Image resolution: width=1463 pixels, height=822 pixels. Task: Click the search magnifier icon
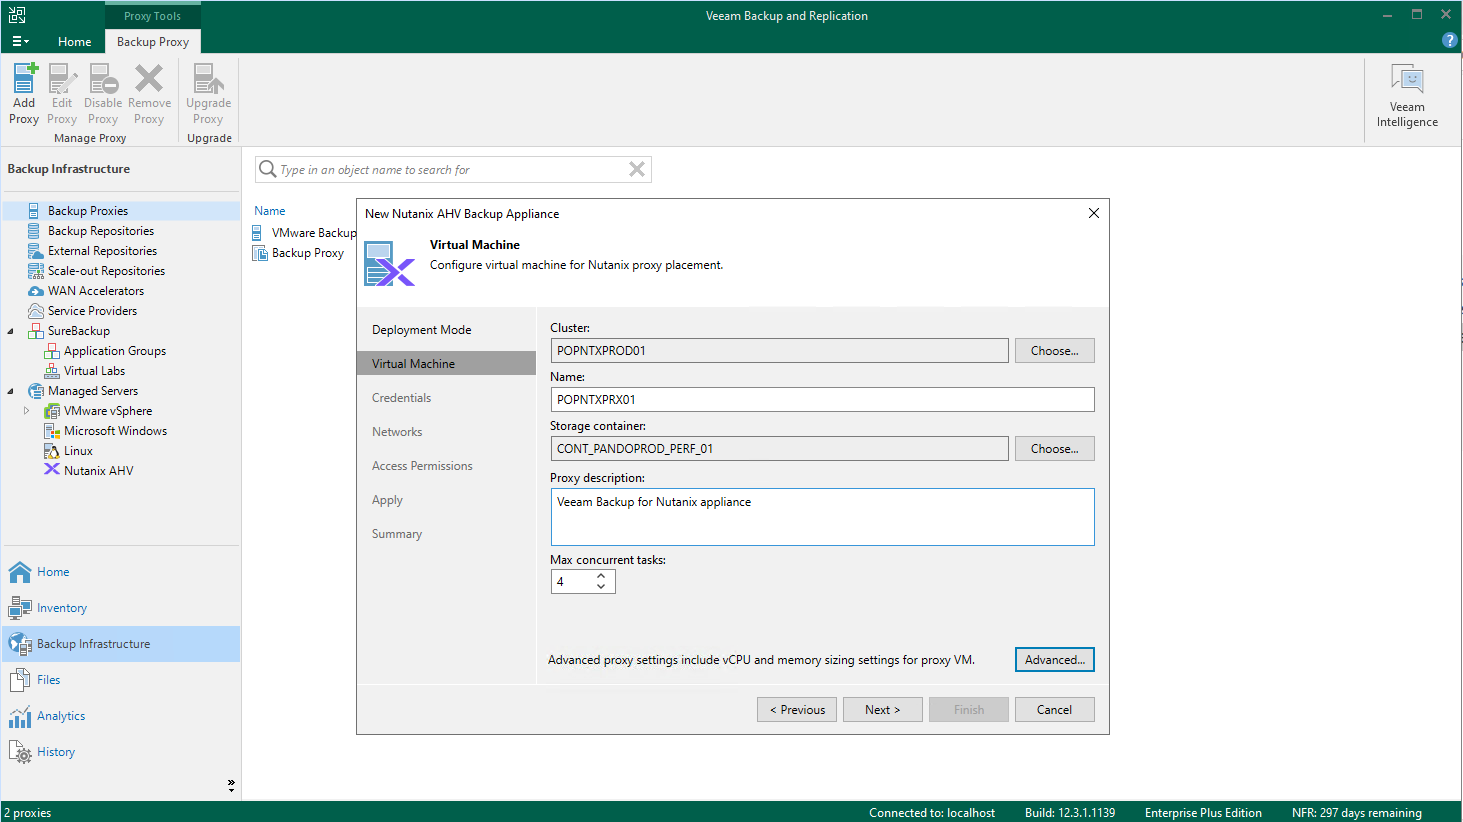267,170
